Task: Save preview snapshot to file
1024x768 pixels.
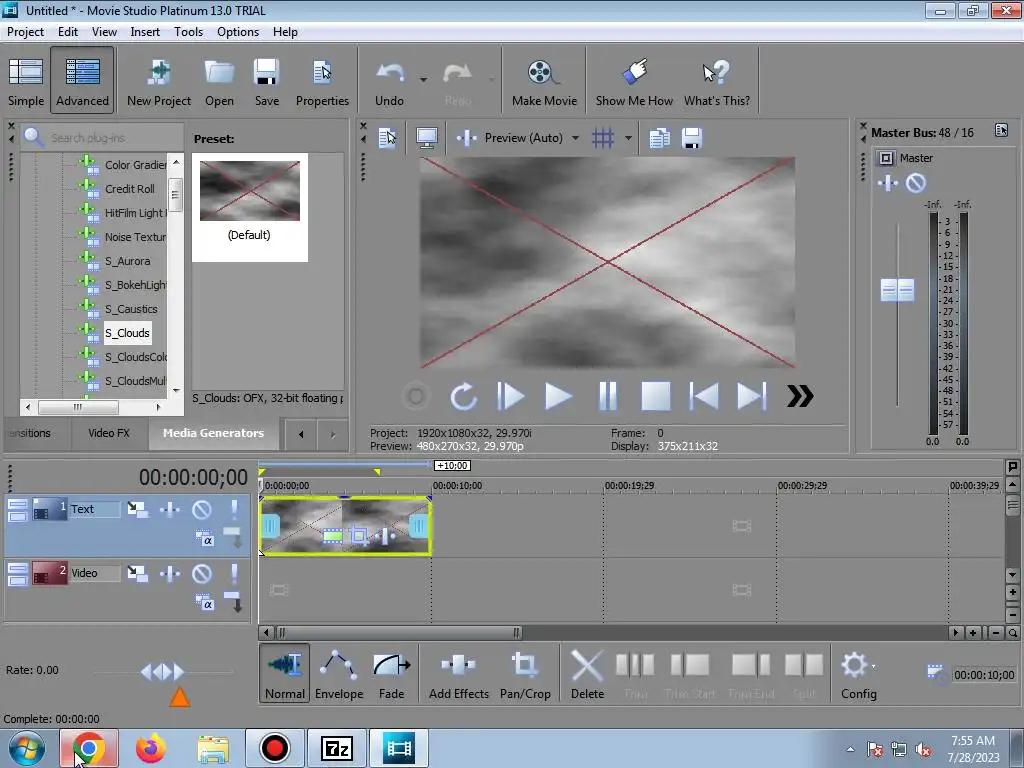Action: (692, 138)
